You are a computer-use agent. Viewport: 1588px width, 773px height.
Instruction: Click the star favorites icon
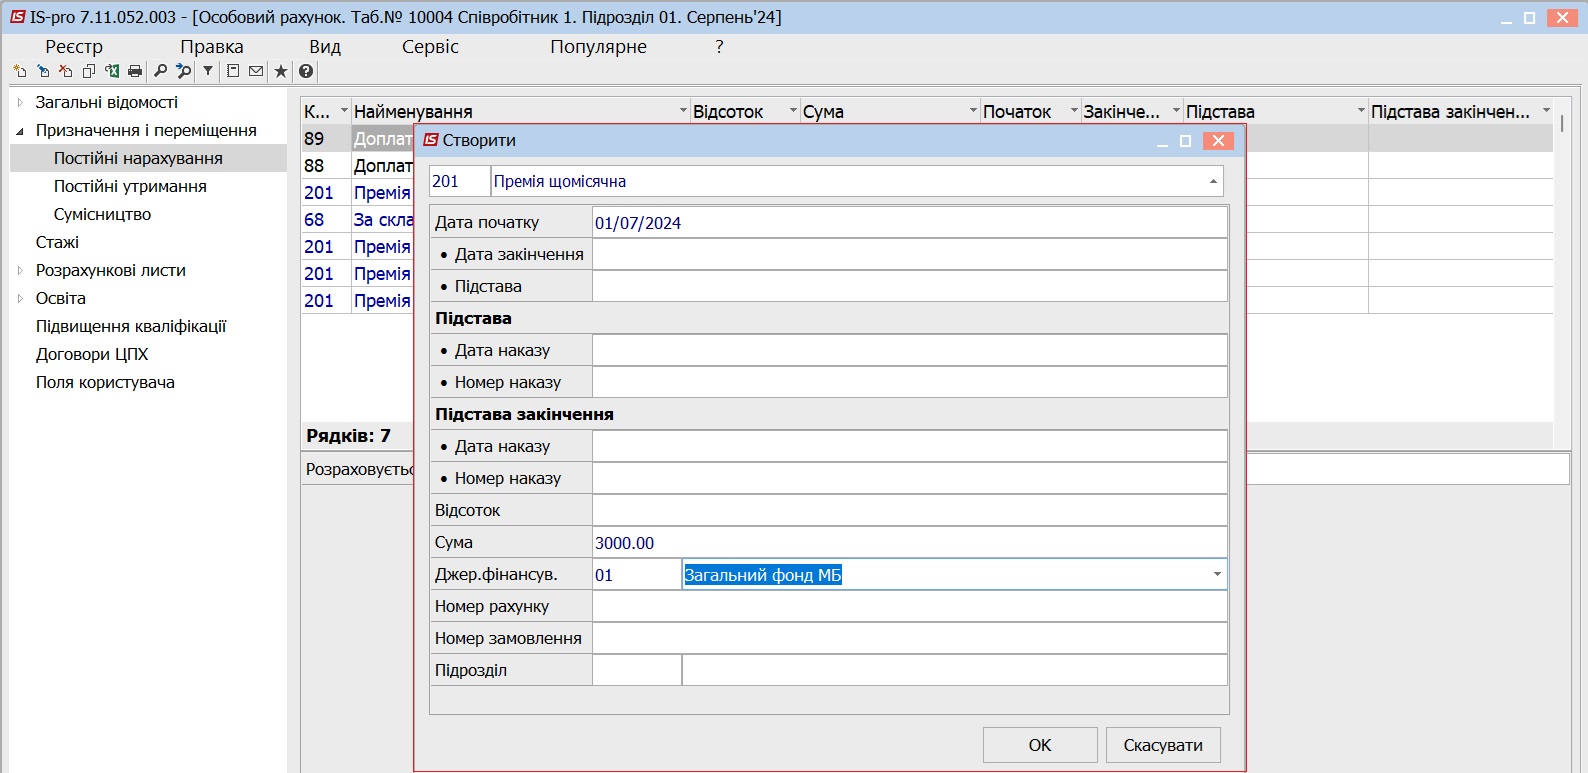point(281,71)
